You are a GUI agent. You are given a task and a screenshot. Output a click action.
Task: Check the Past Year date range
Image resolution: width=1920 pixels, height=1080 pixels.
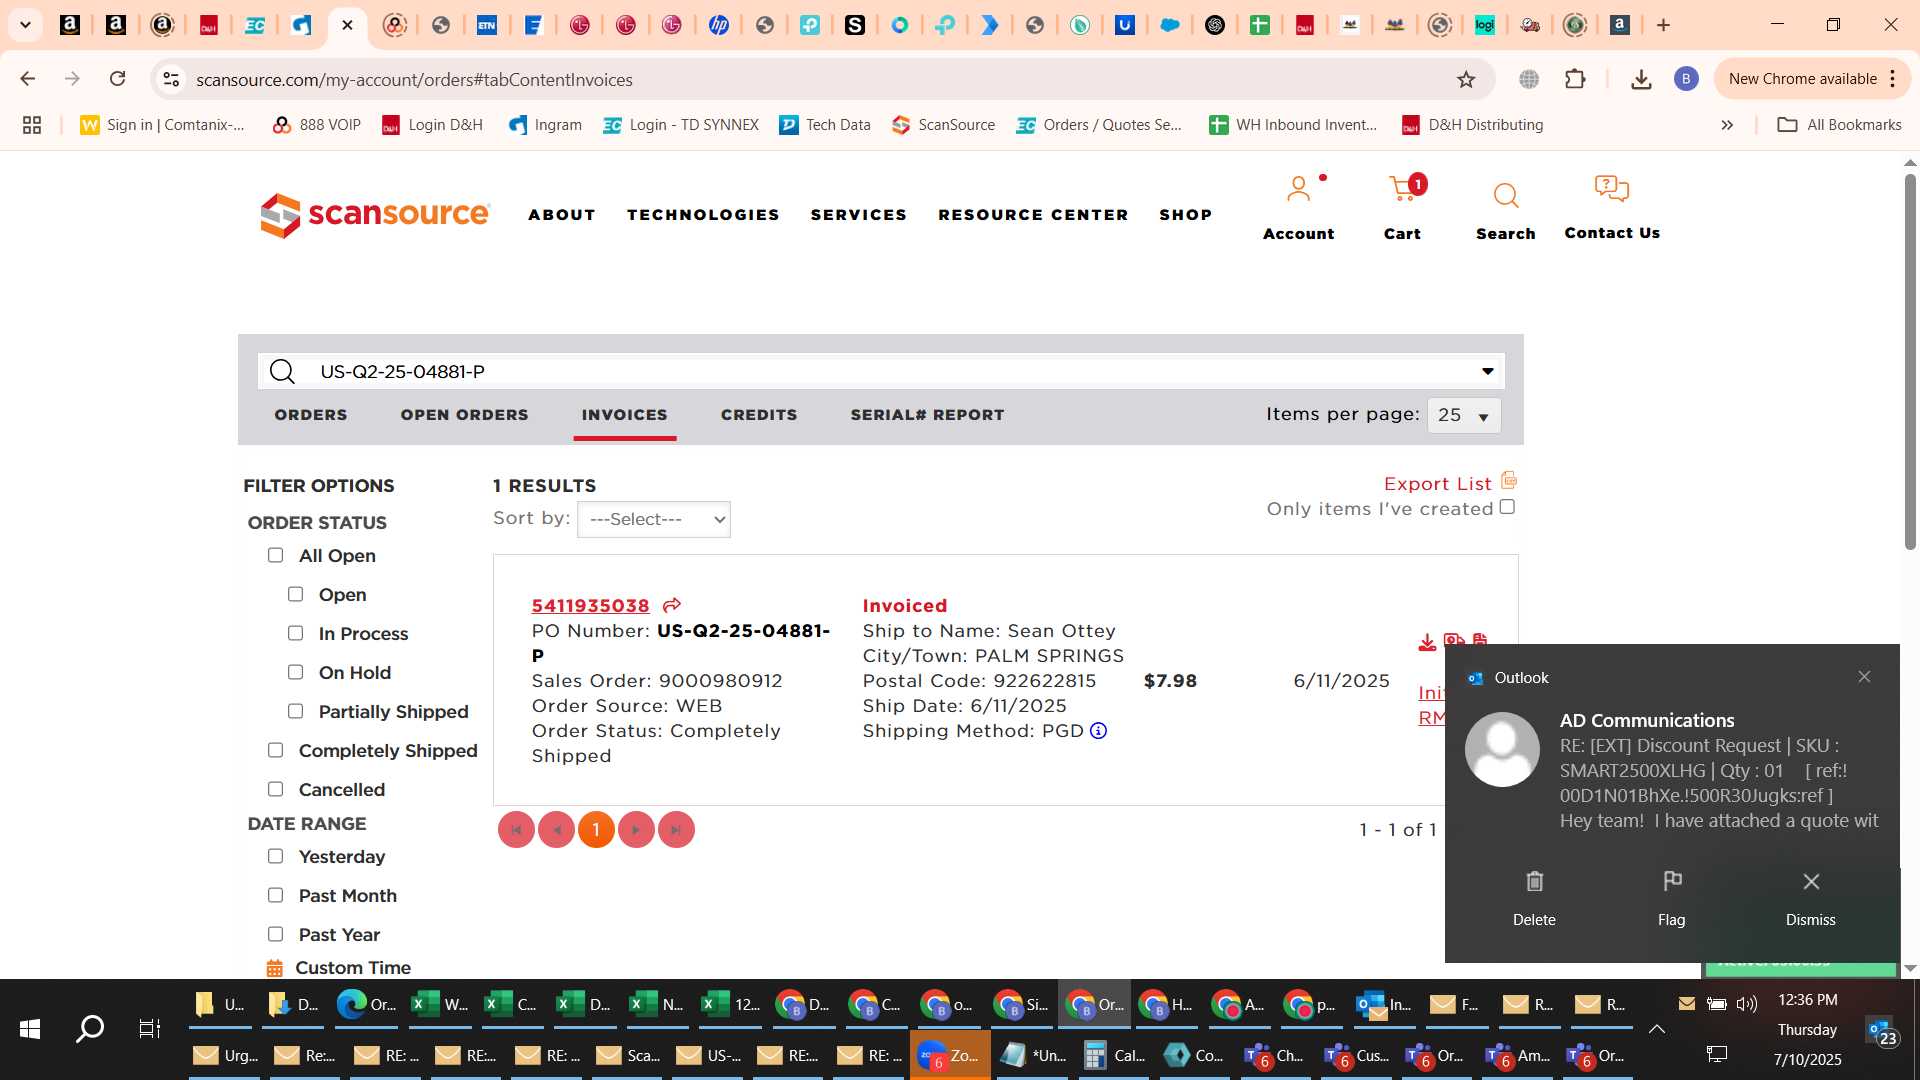coord(275,934)
